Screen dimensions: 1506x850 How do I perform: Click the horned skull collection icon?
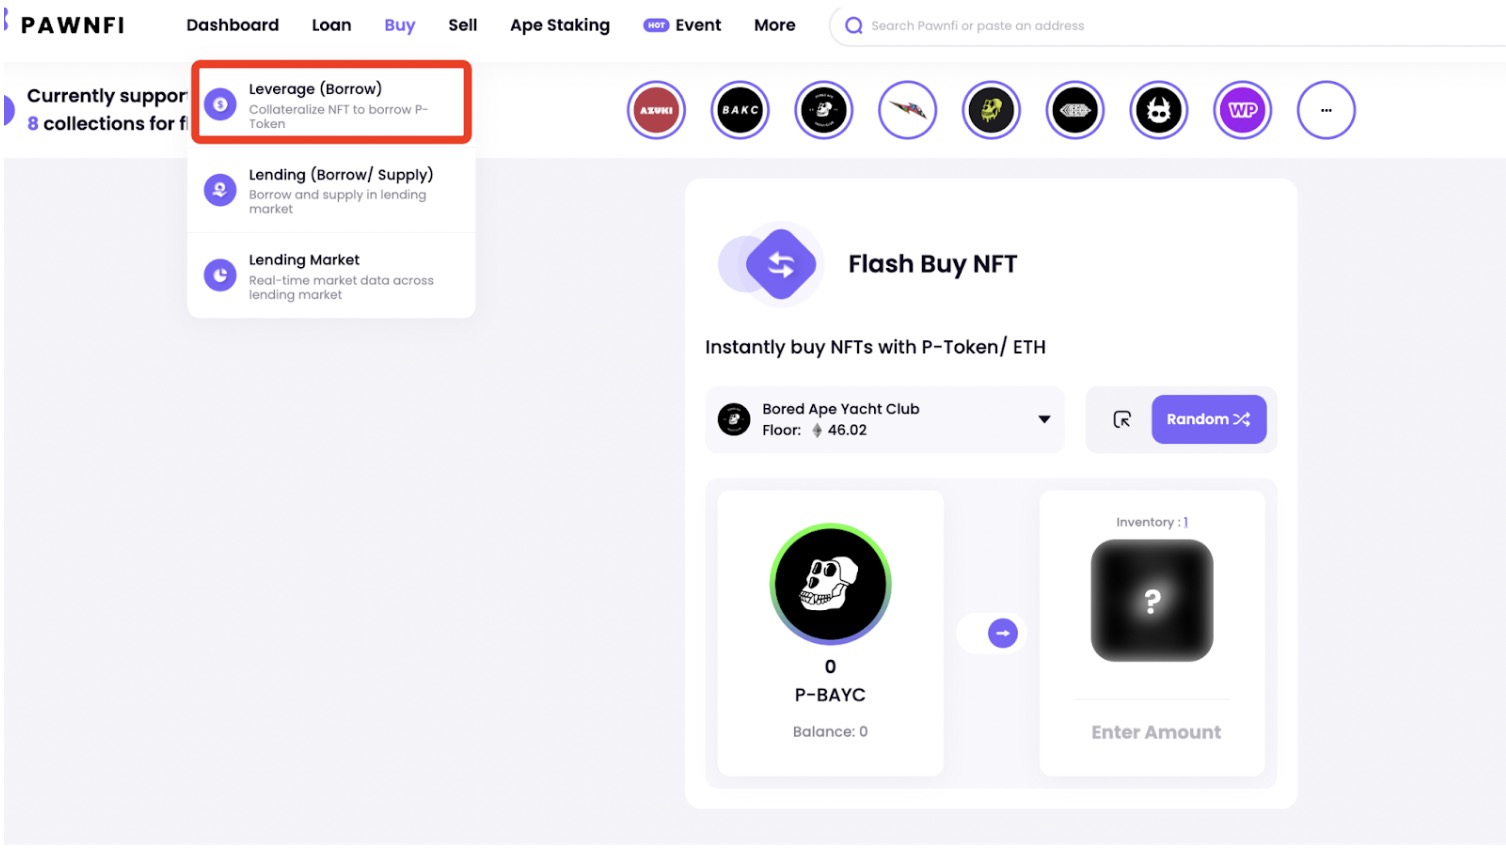[x=1158, y=110]
